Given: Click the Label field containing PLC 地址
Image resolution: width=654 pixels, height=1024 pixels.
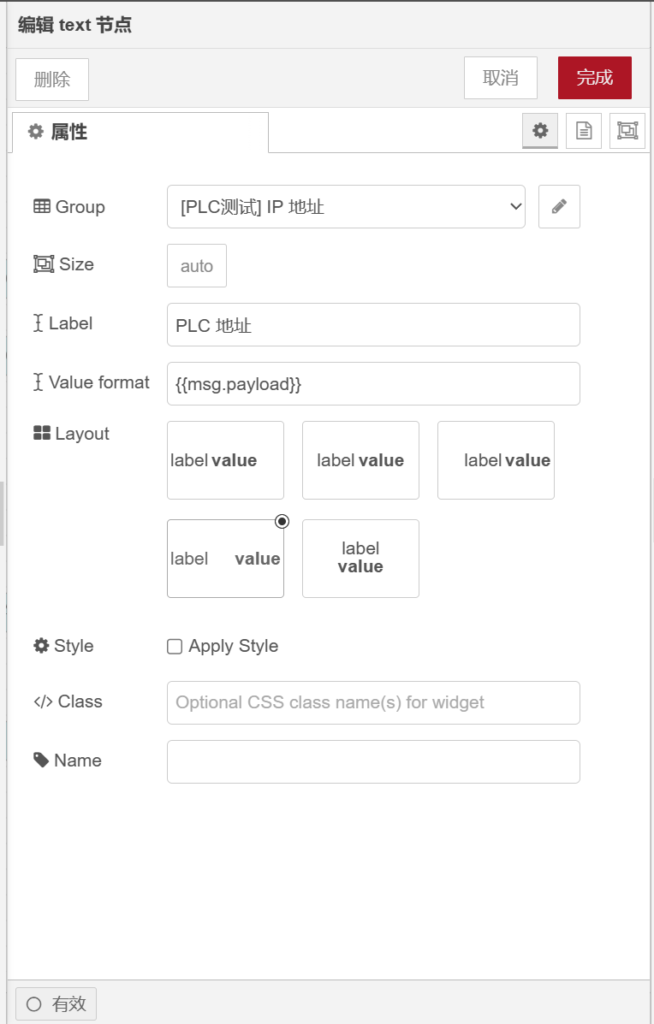Looking at the screenshot, I should pyautogui.click(x=373, y=325).
